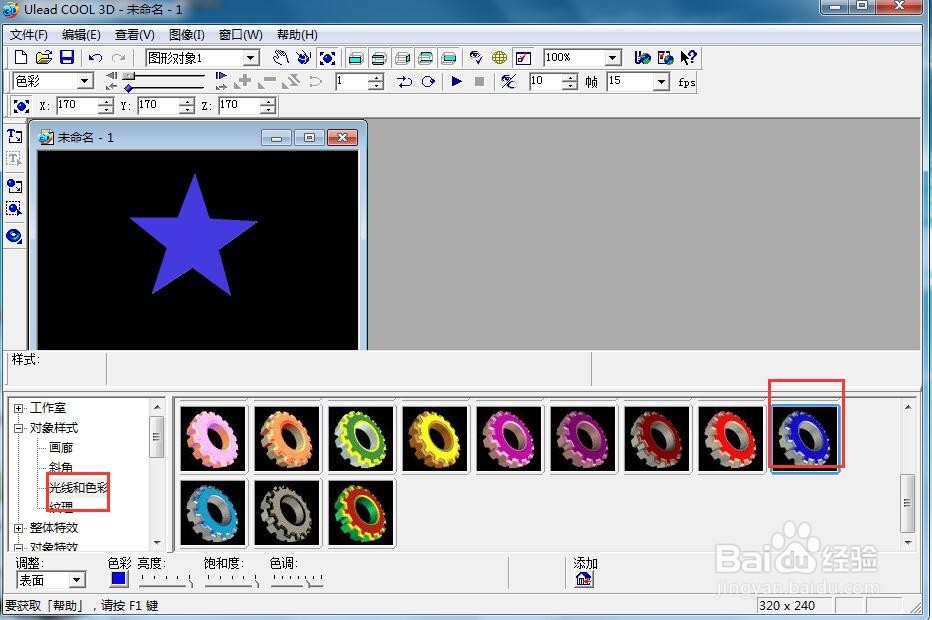Viewport: 932px width, 620px height.
Task: Select 光线和色彩 in the style tree
Action: click(x=78, y=487)
